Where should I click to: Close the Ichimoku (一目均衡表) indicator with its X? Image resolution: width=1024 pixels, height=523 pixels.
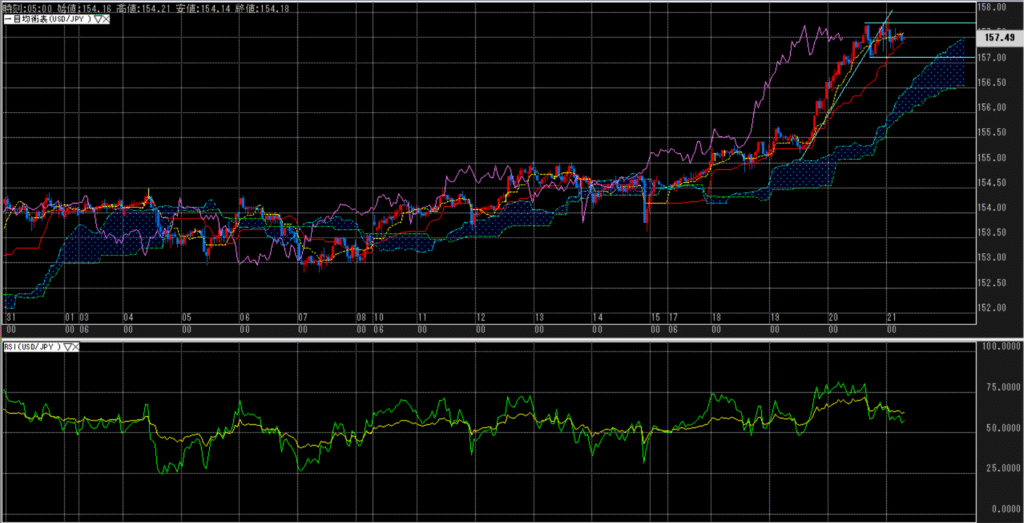(x=106, y=19)
